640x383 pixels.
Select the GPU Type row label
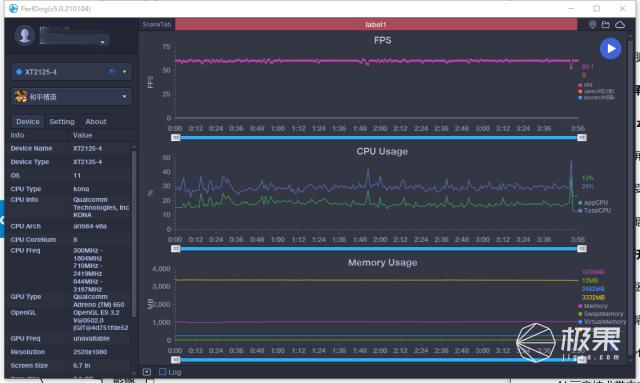[x=26, y=296]
